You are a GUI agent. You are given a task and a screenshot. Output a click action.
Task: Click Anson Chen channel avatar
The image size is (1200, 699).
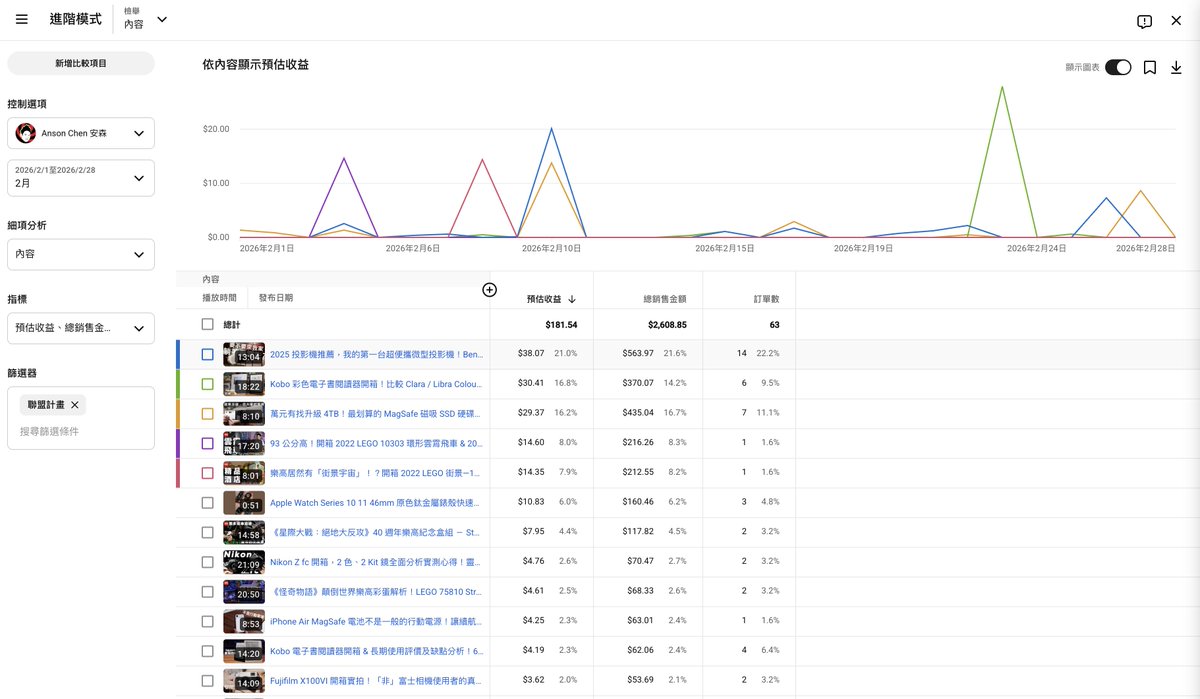coord(26,133)
